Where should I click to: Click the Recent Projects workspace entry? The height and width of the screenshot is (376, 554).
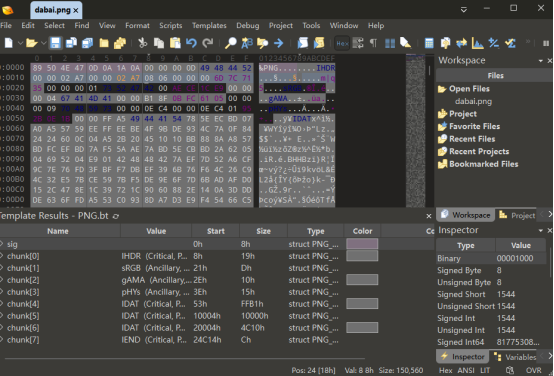click(x=473, y=152)
